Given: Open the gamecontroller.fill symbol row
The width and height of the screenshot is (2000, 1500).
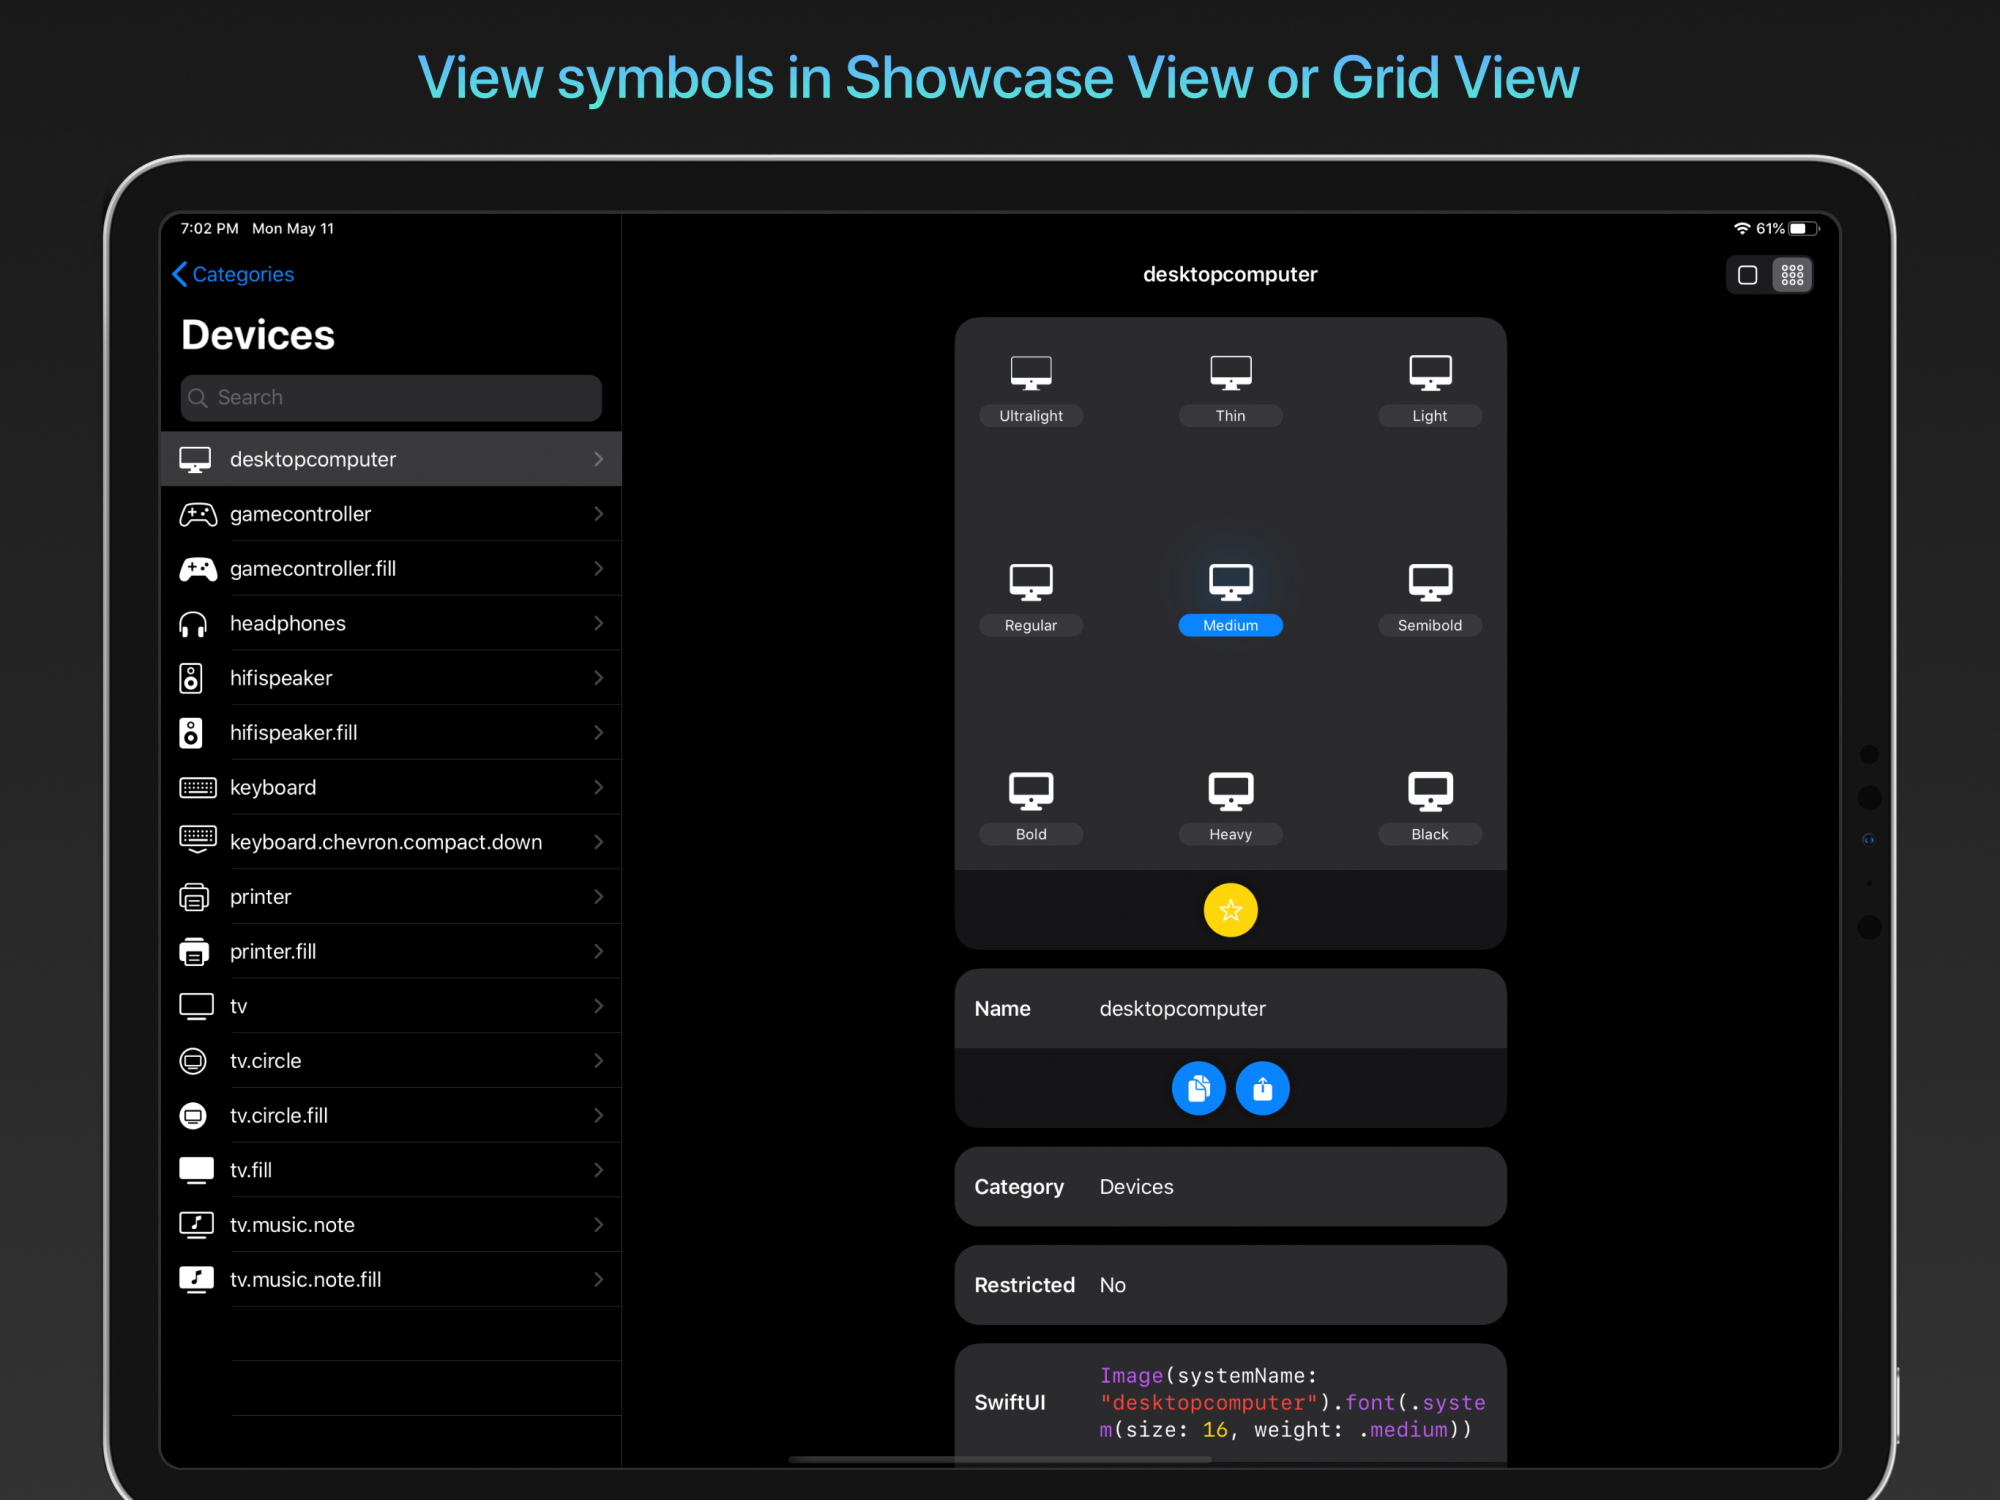Looking at the screenshot, I should [391, 569].
